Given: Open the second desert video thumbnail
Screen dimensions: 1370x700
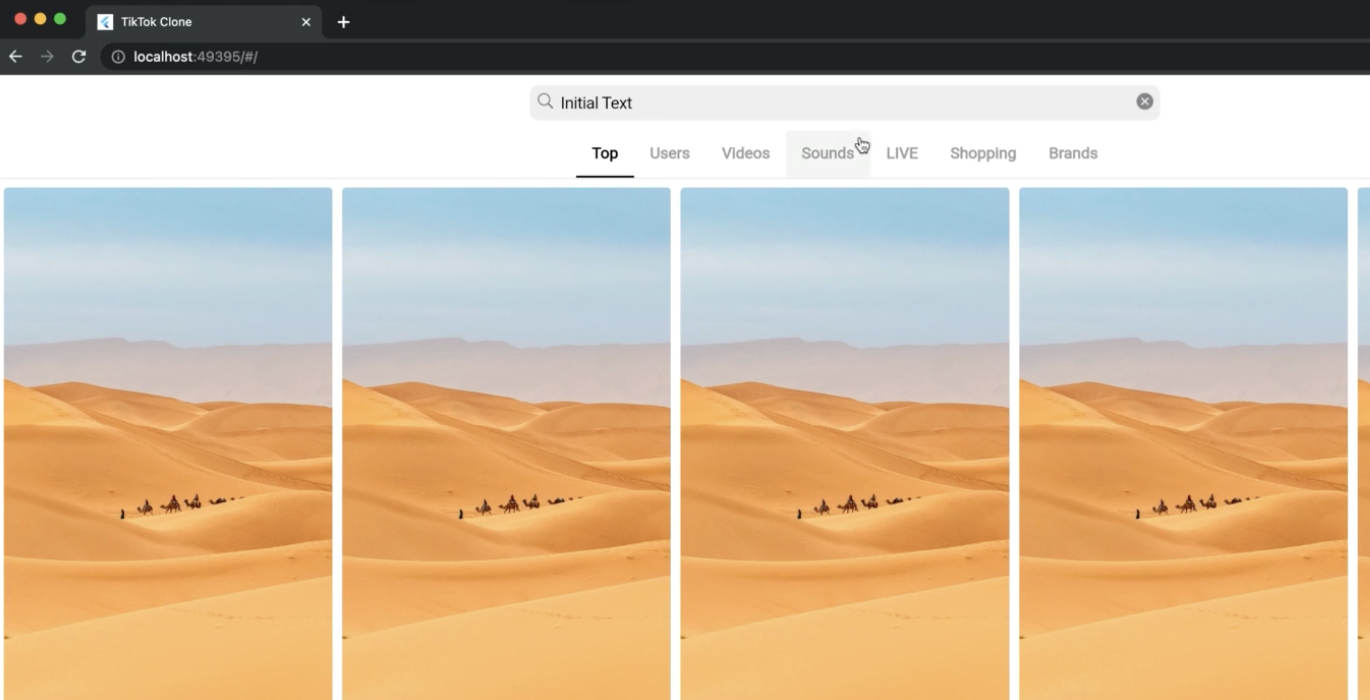Looking at the screenshot, I should (x=506, y=444).
